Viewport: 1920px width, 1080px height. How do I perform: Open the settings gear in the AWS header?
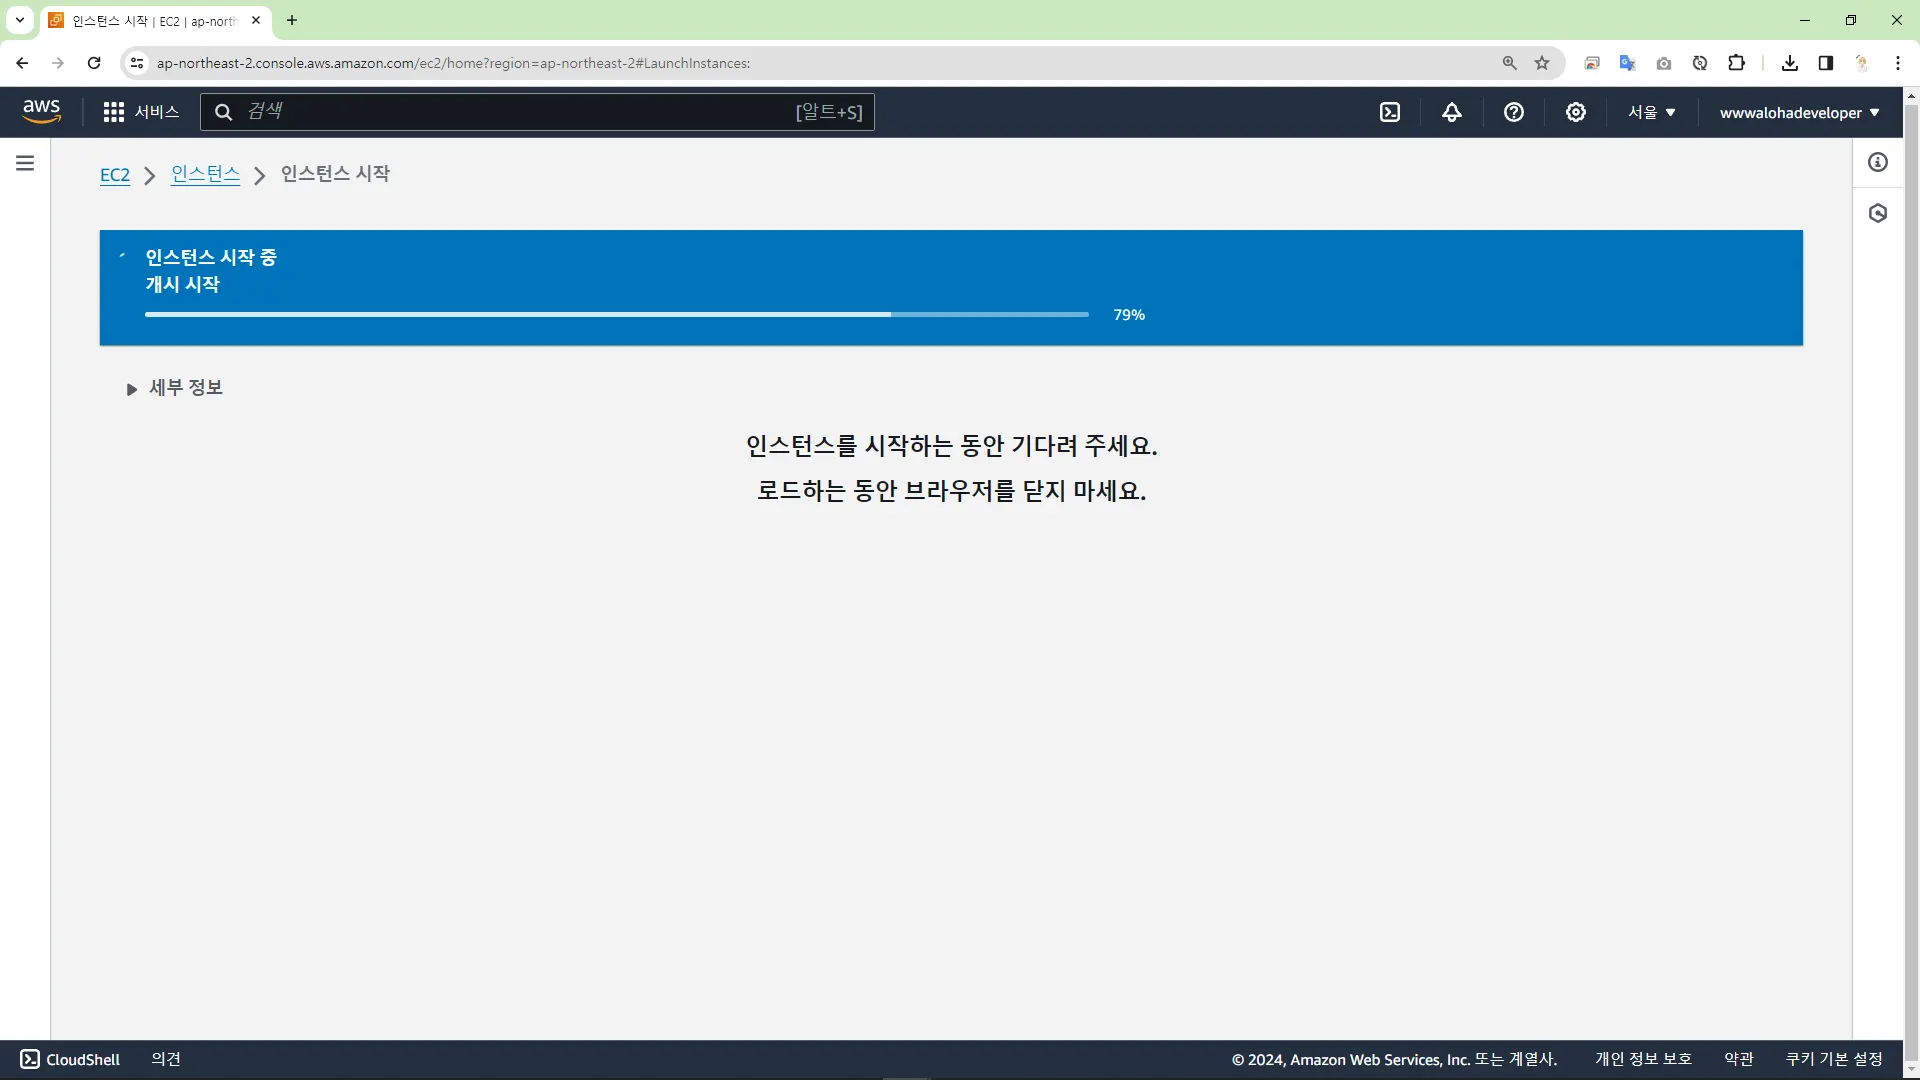pyautogui.click(x=1576, y=112)
